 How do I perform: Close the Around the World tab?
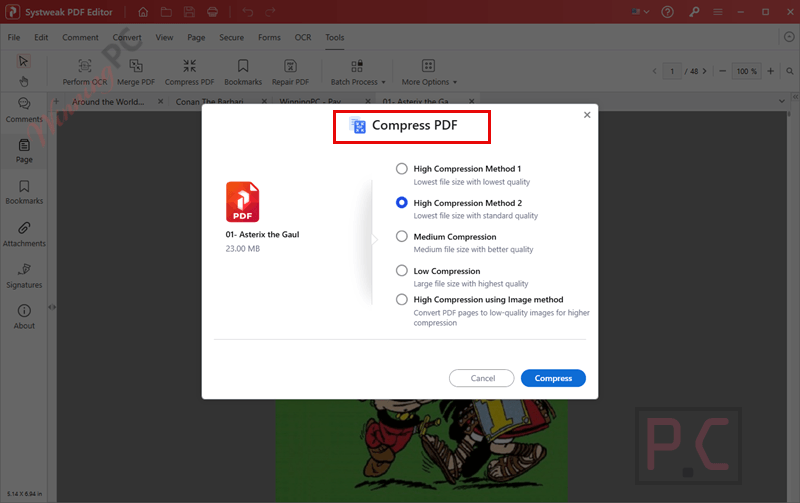[160, 102]
